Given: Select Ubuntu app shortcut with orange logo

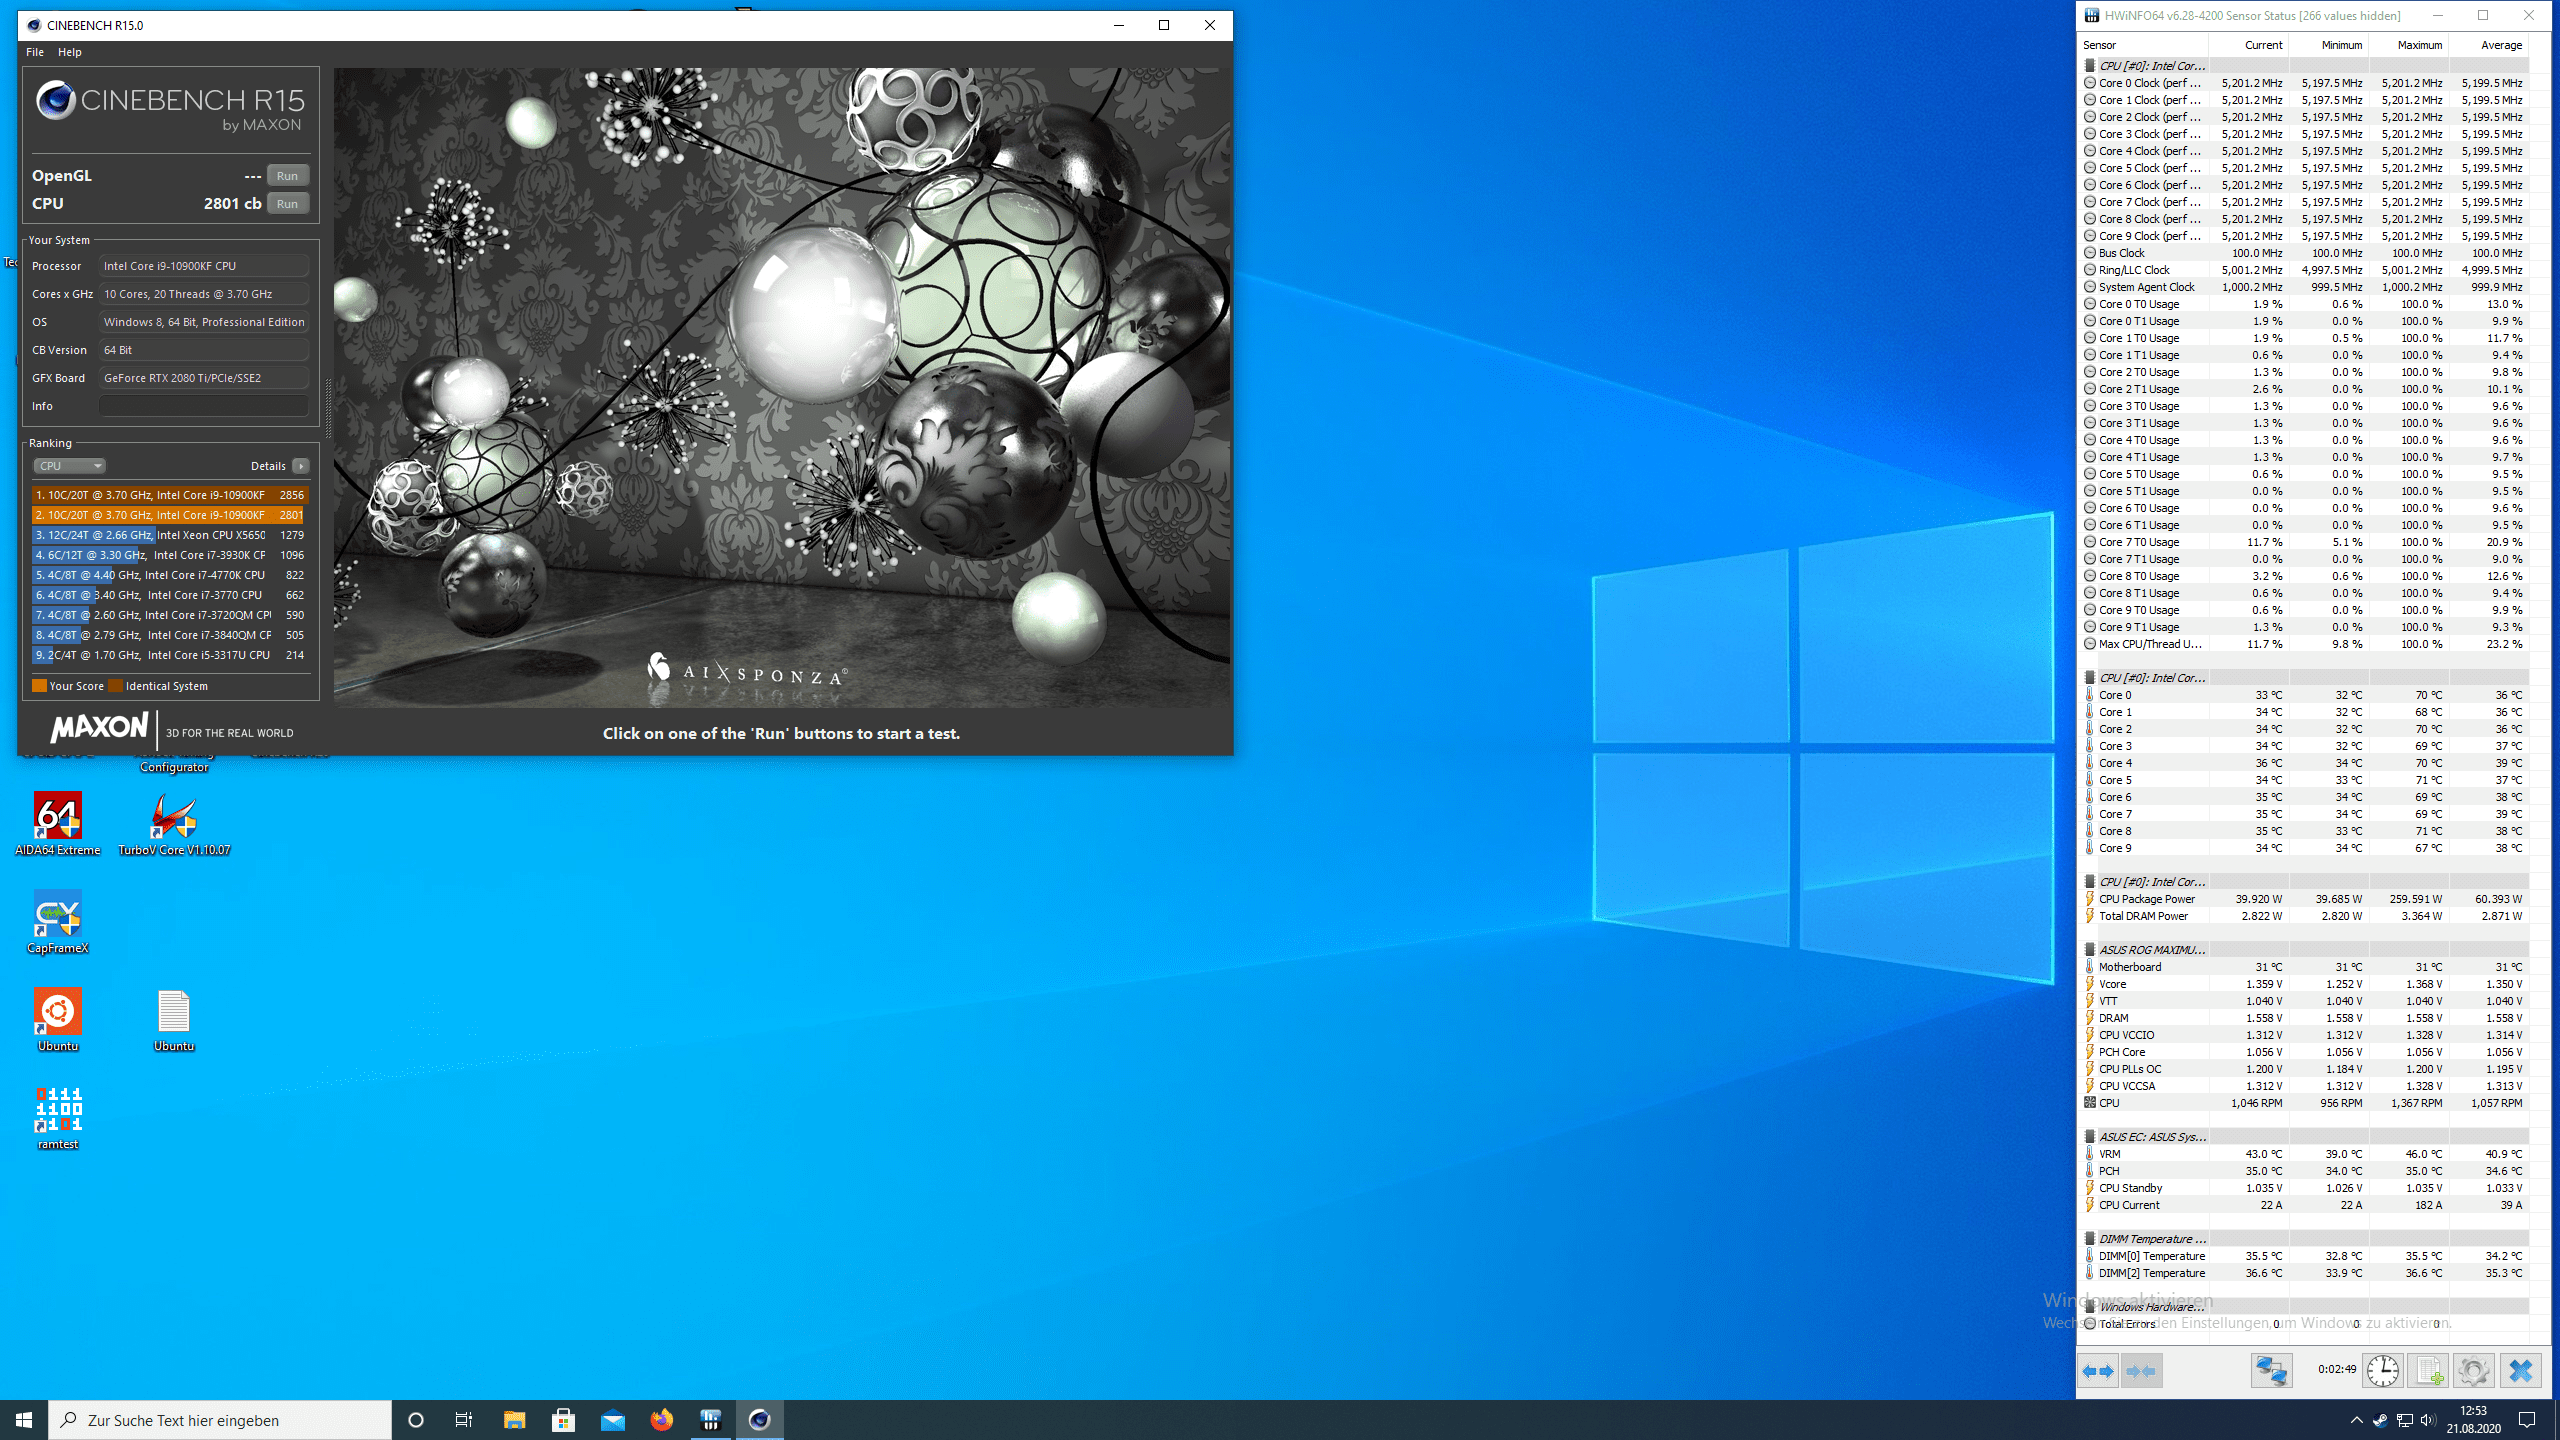Looking at the screenshot, I should 58,1020.
